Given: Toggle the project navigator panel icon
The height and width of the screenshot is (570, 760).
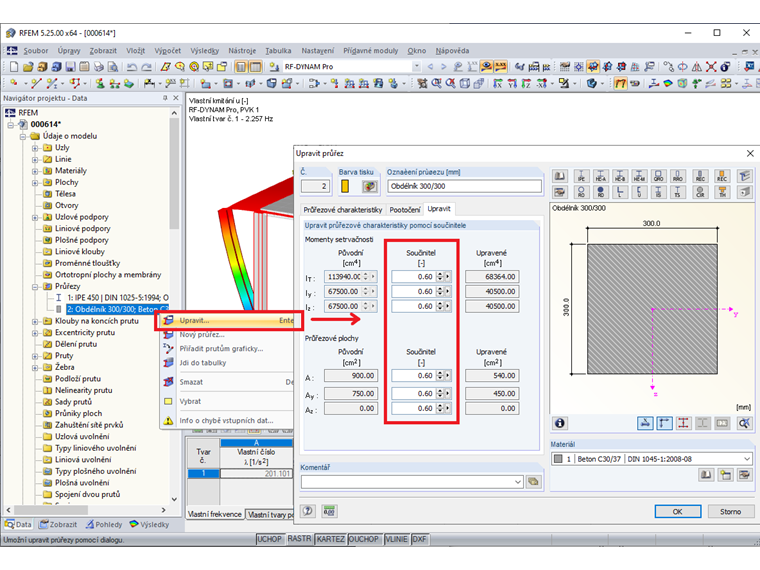Looking at the screenshot, I should 241,67.
